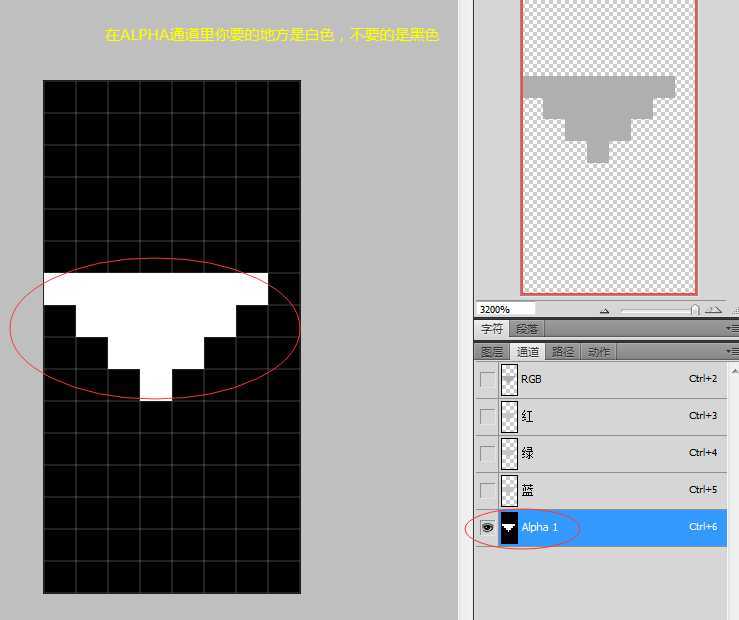Select the 绿 channel name
The image size is (739, 620).
click(527, 453)
